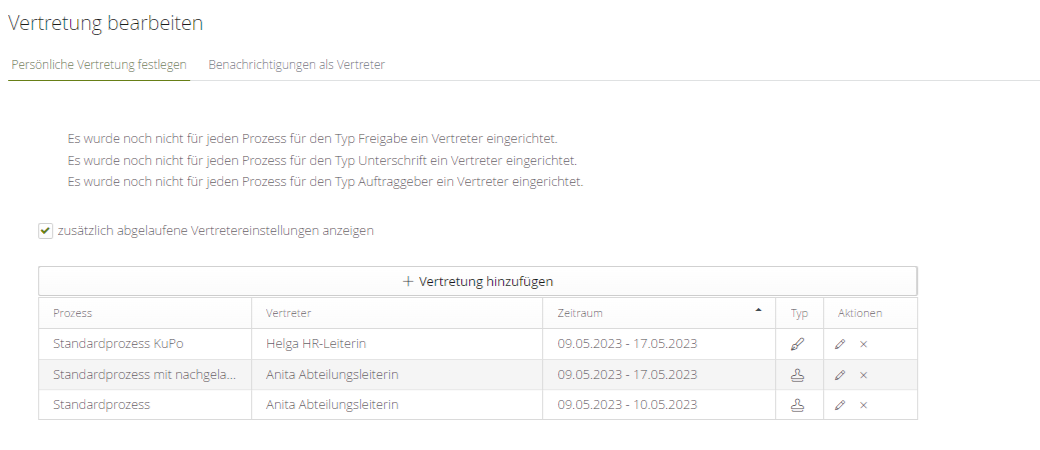The image size is (1040, 450).
Task: Toggle sort arrow in Zeitraum column
Action: point(758,311)
